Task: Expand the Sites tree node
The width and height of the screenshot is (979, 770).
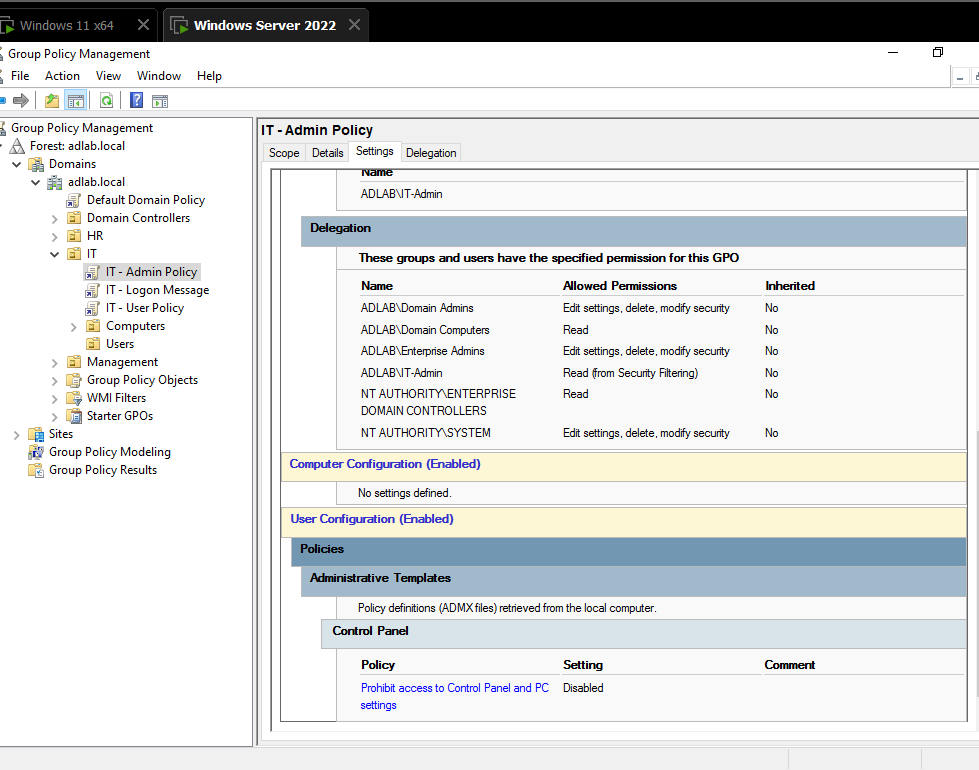Action: tap(17, 435)
